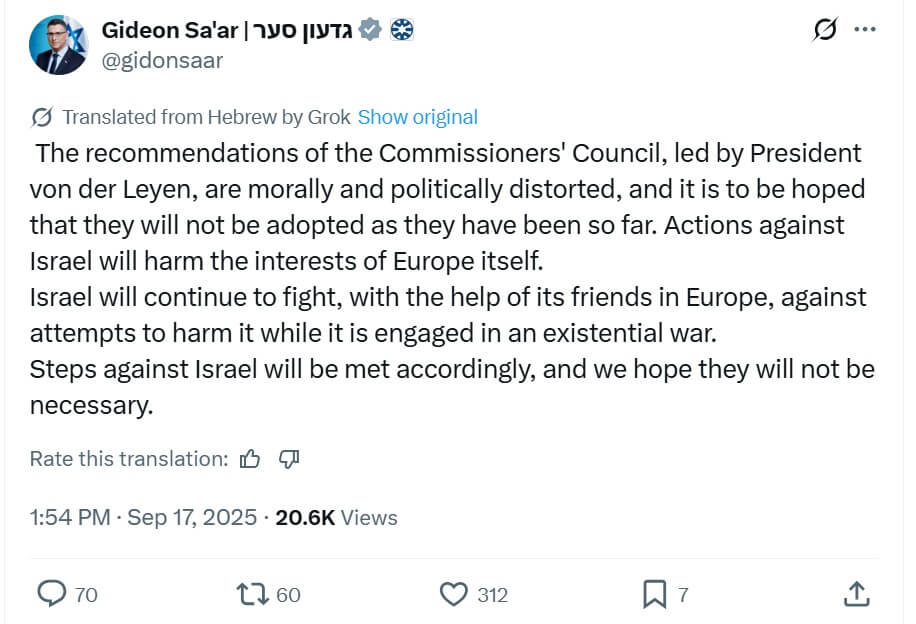Open the @gidonsaar handle link
This screenshot has height=624, width=916.
162,60
